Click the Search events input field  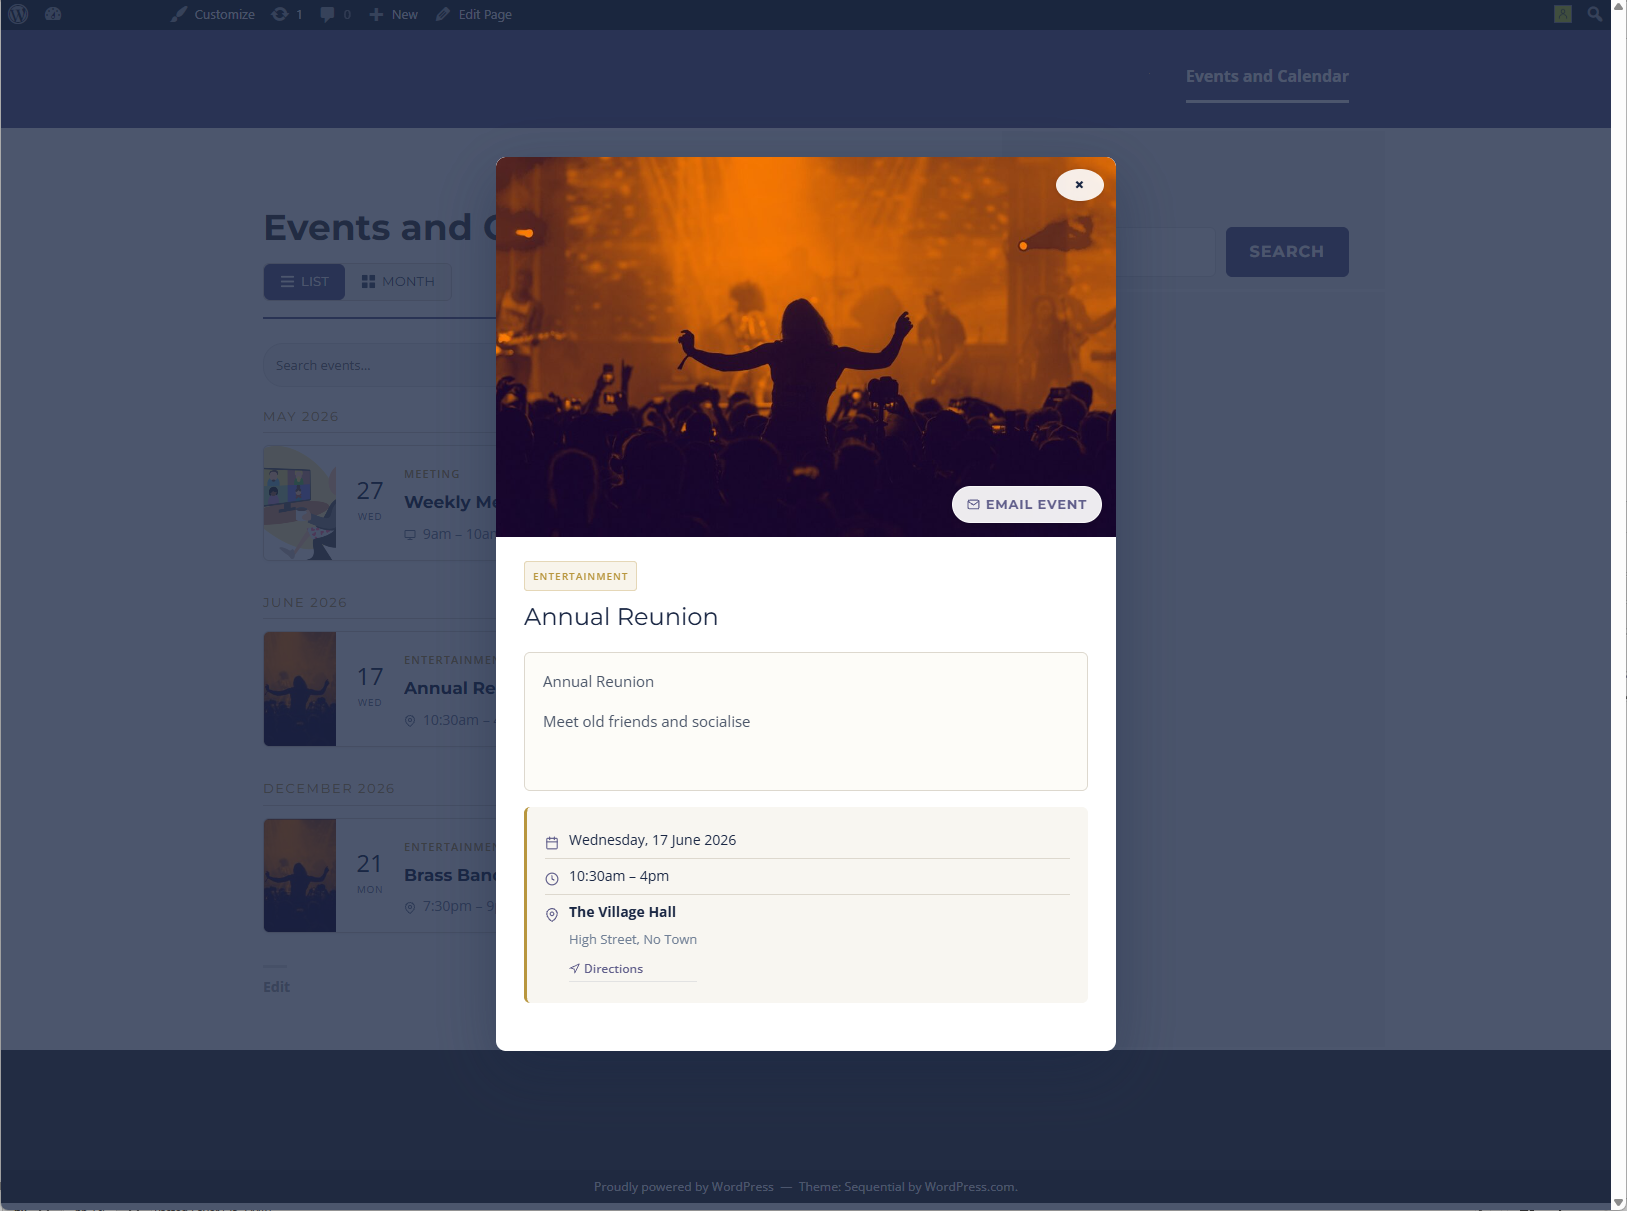click(x=380, y=366)
